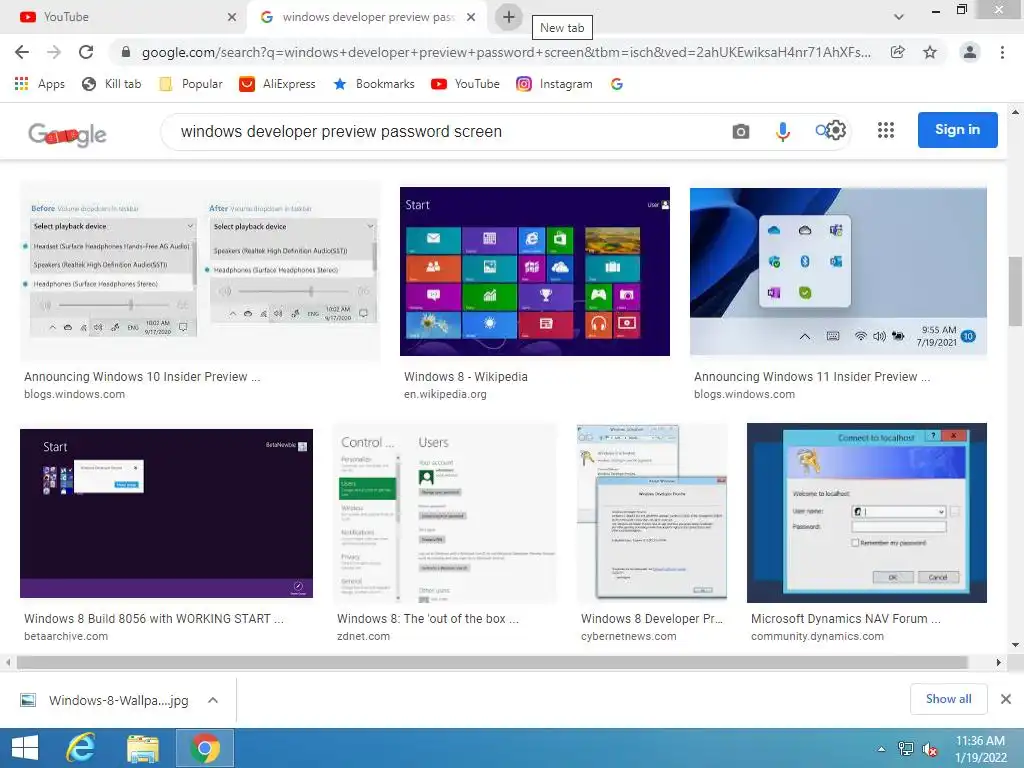
Task: Click the address bar URL
Action: (506, 52)
